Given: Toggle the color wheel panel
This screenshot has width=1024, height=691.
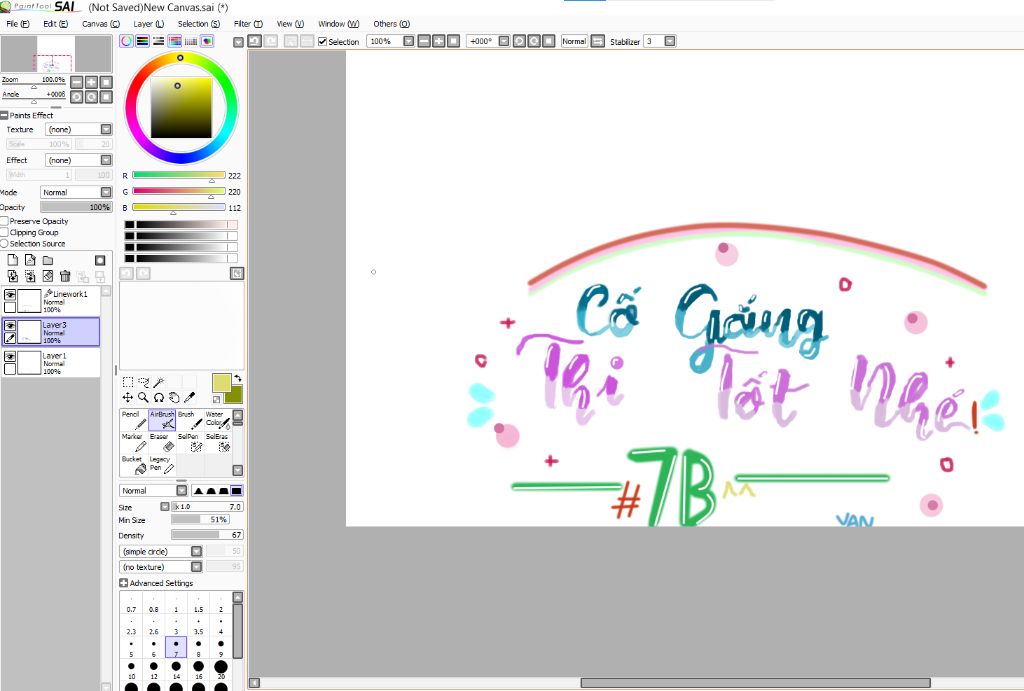Looking at the screenshot, I should 127,41.
